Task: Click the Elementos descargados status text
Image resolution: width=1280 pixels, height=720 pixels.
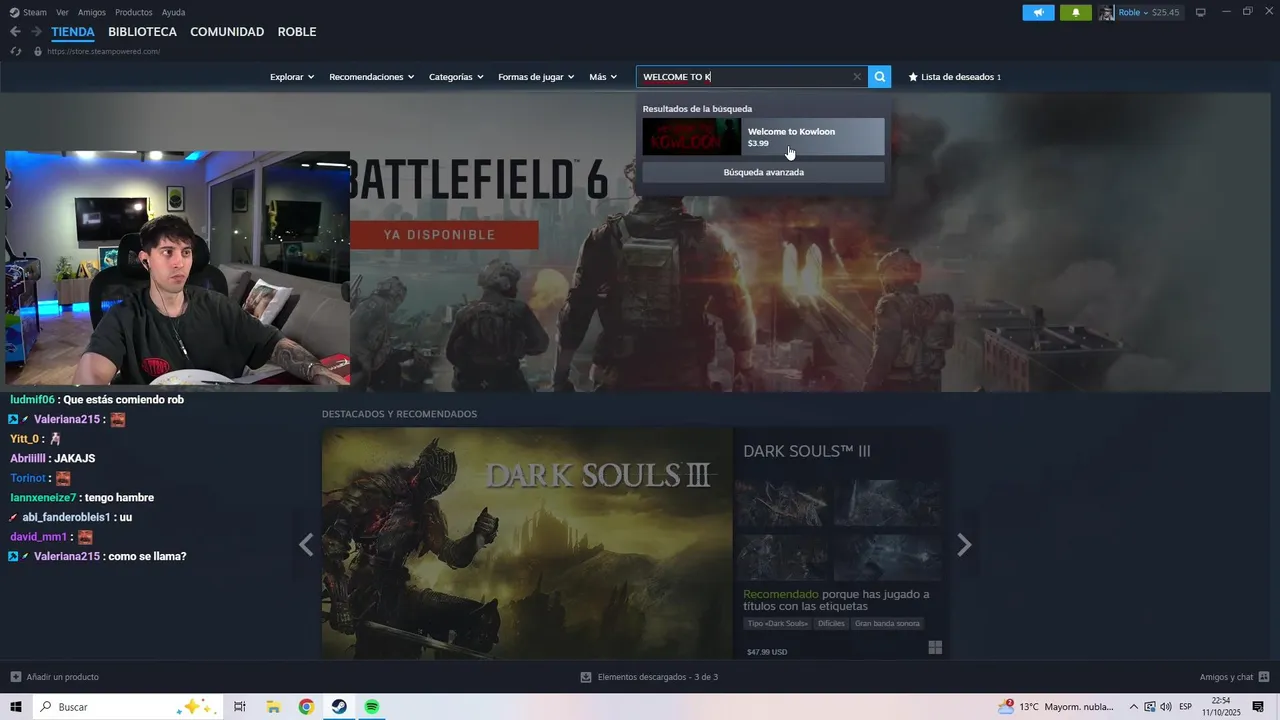Action: point(658,677)
